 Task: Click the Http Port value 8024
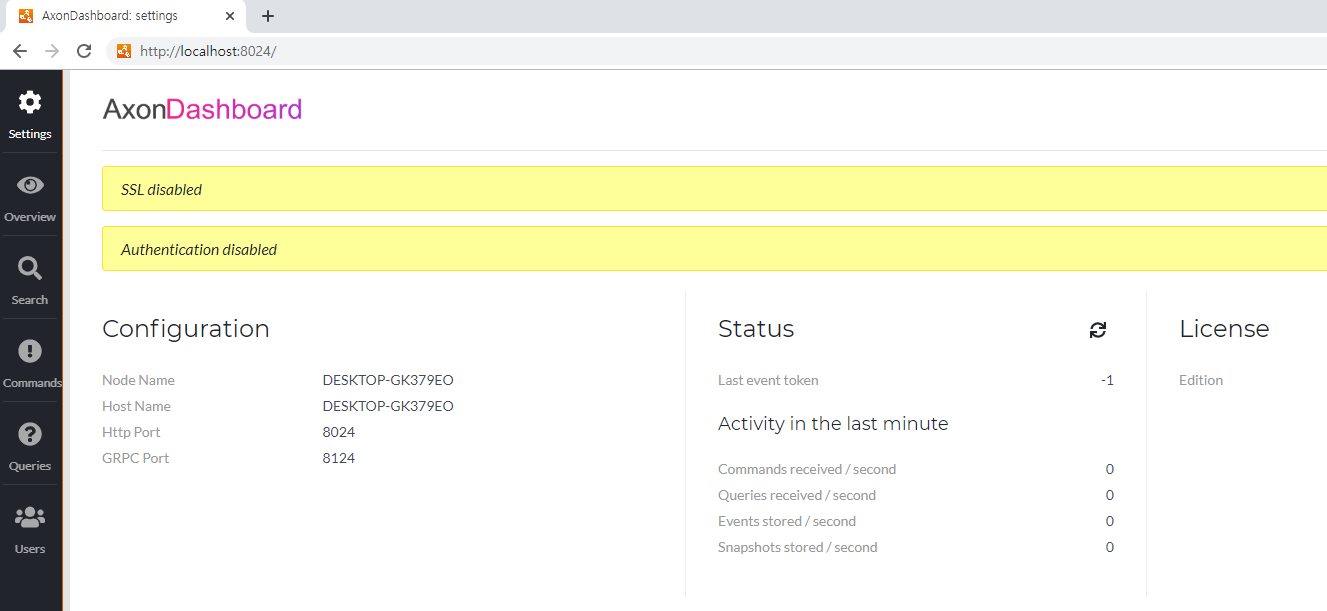point(339,432)
